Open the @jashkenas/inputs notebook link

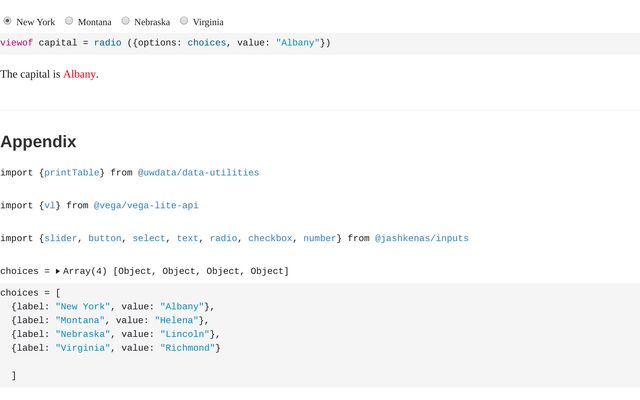click(421, 239)
